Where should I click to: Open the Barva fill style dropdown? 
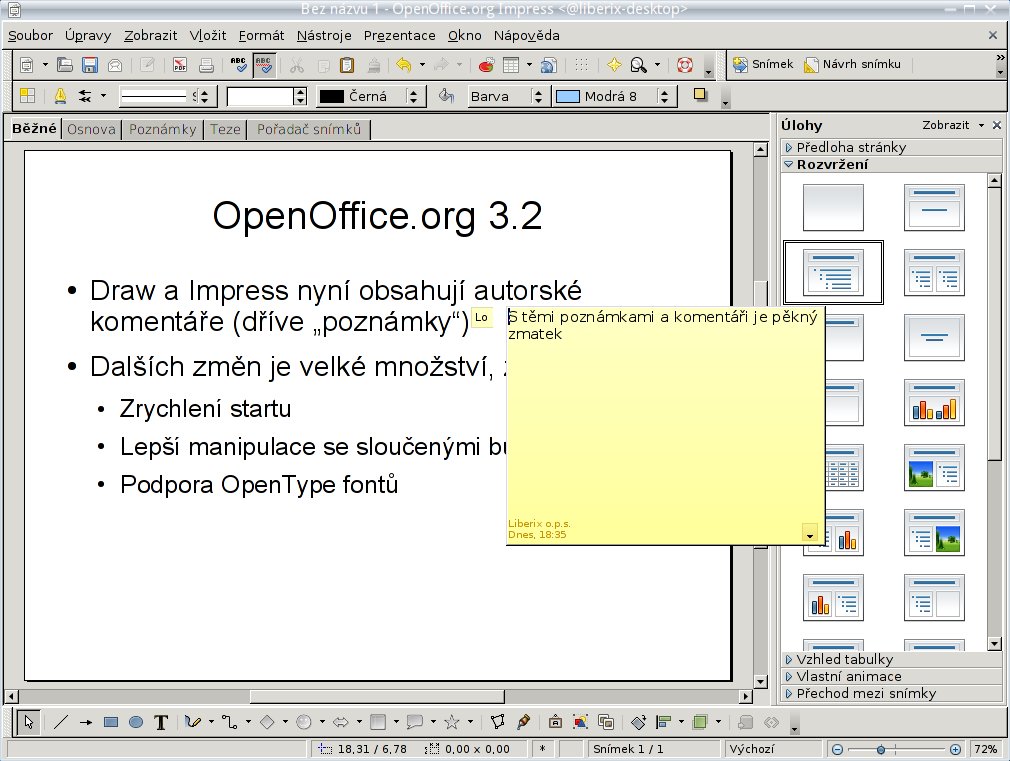click(x=538, y=97)
